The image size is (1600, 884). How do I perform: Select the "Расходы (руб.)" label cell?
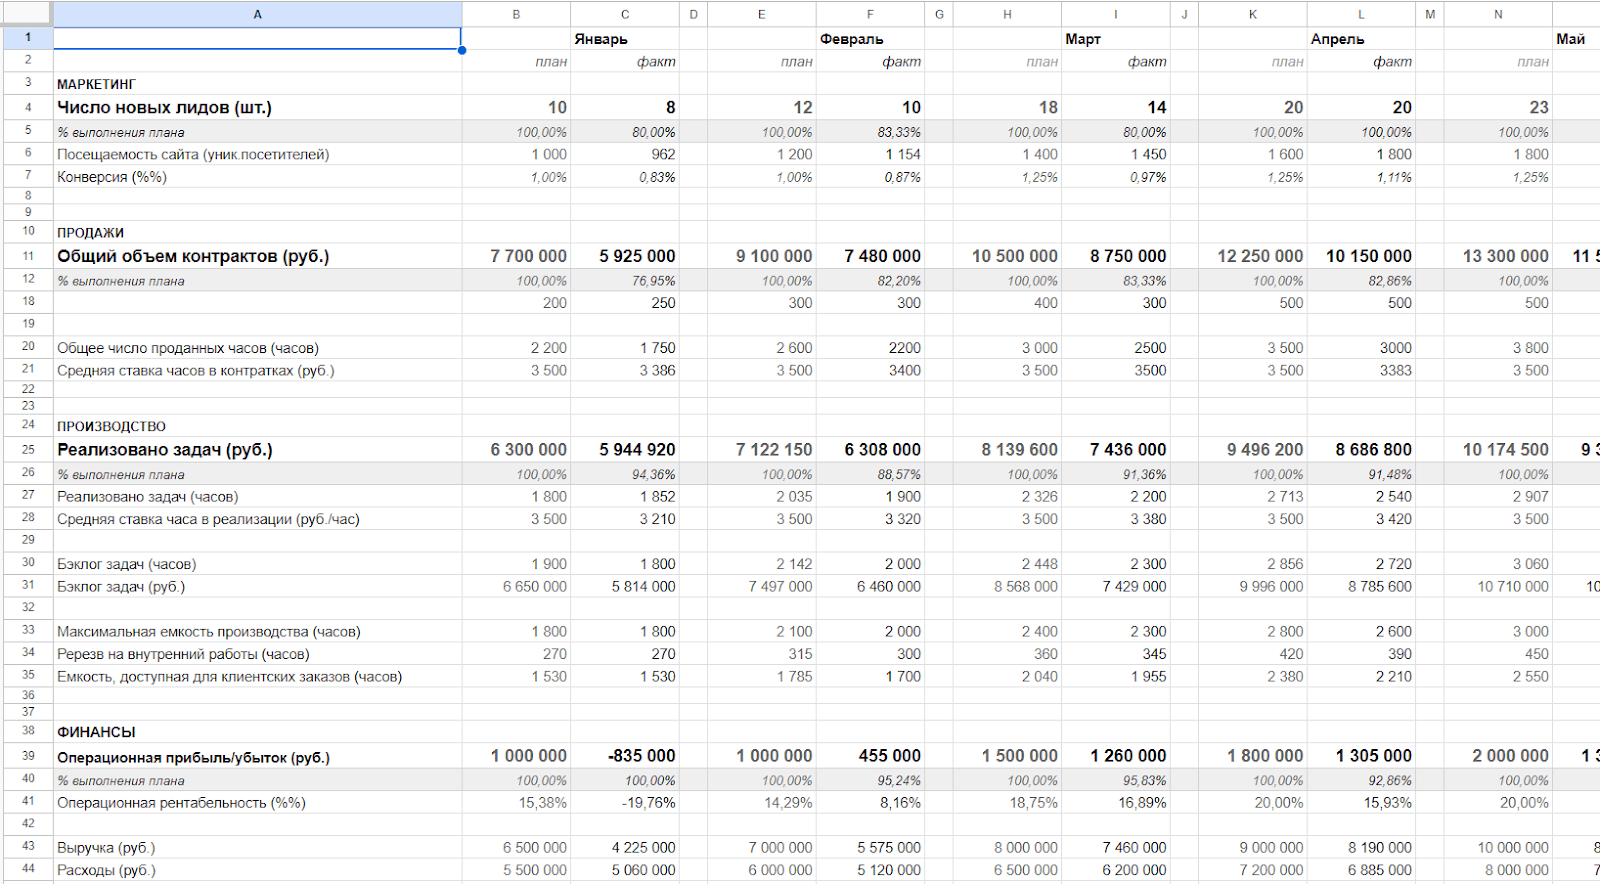(x=257, y=870)
